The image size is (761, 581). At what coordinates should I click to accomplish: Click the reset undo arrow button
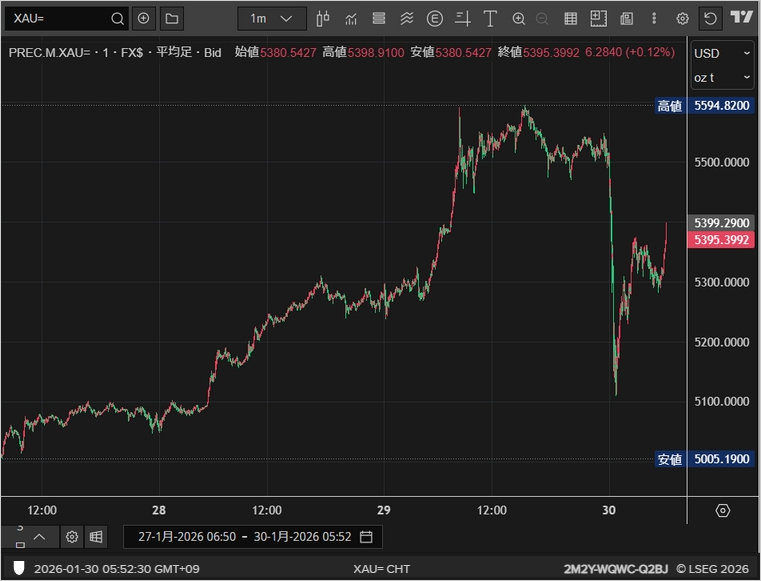tap(711, 18)
